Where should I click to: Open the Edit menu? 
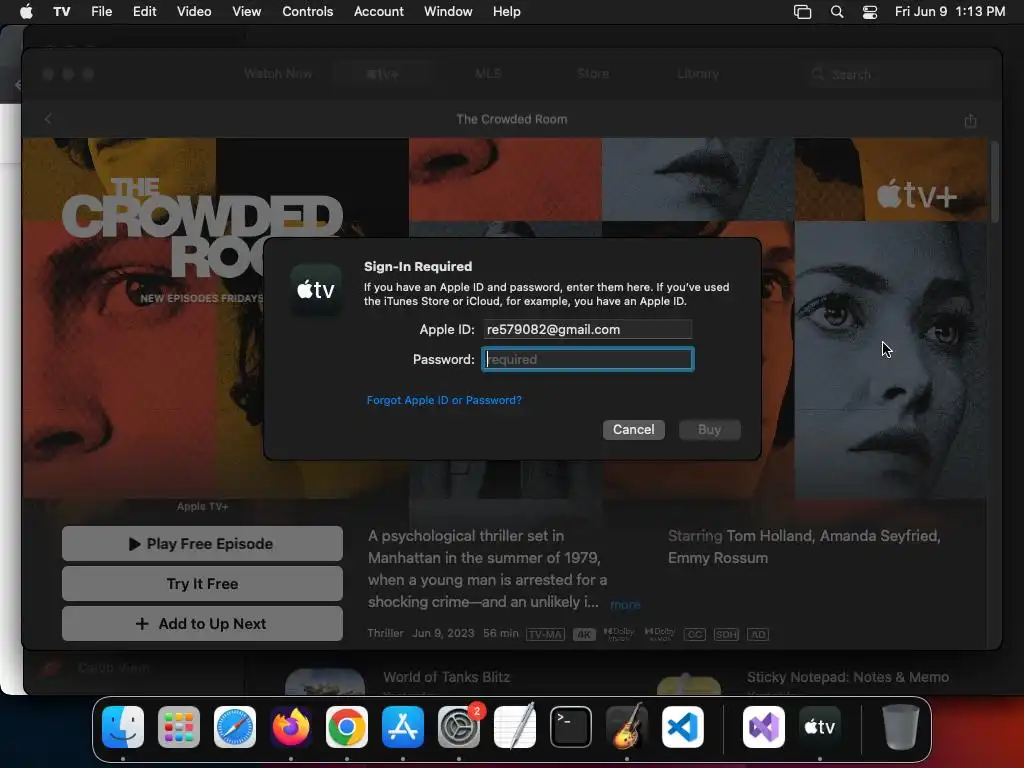pos(144,11)
